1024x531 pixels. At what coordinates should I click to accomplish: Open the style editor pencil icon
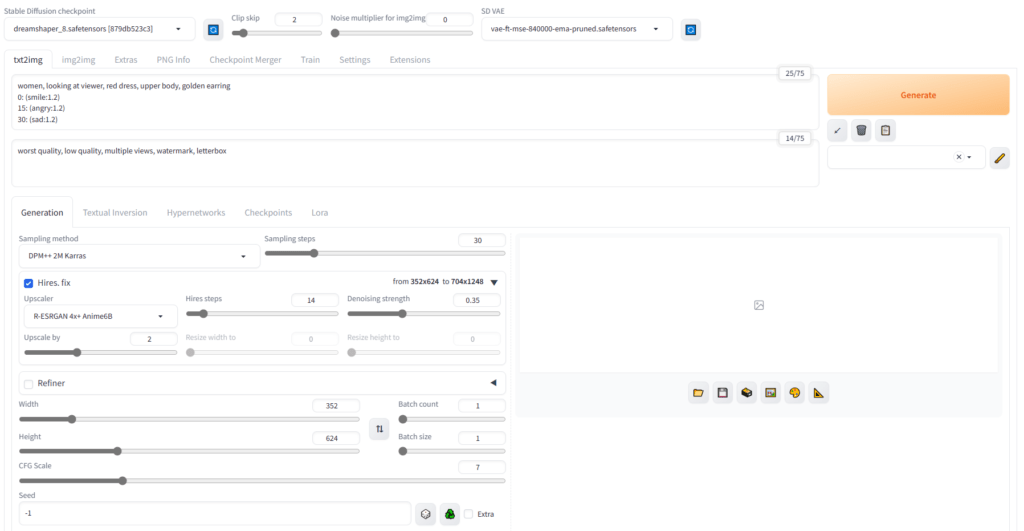pyautogui.click(x=999, y=158)
